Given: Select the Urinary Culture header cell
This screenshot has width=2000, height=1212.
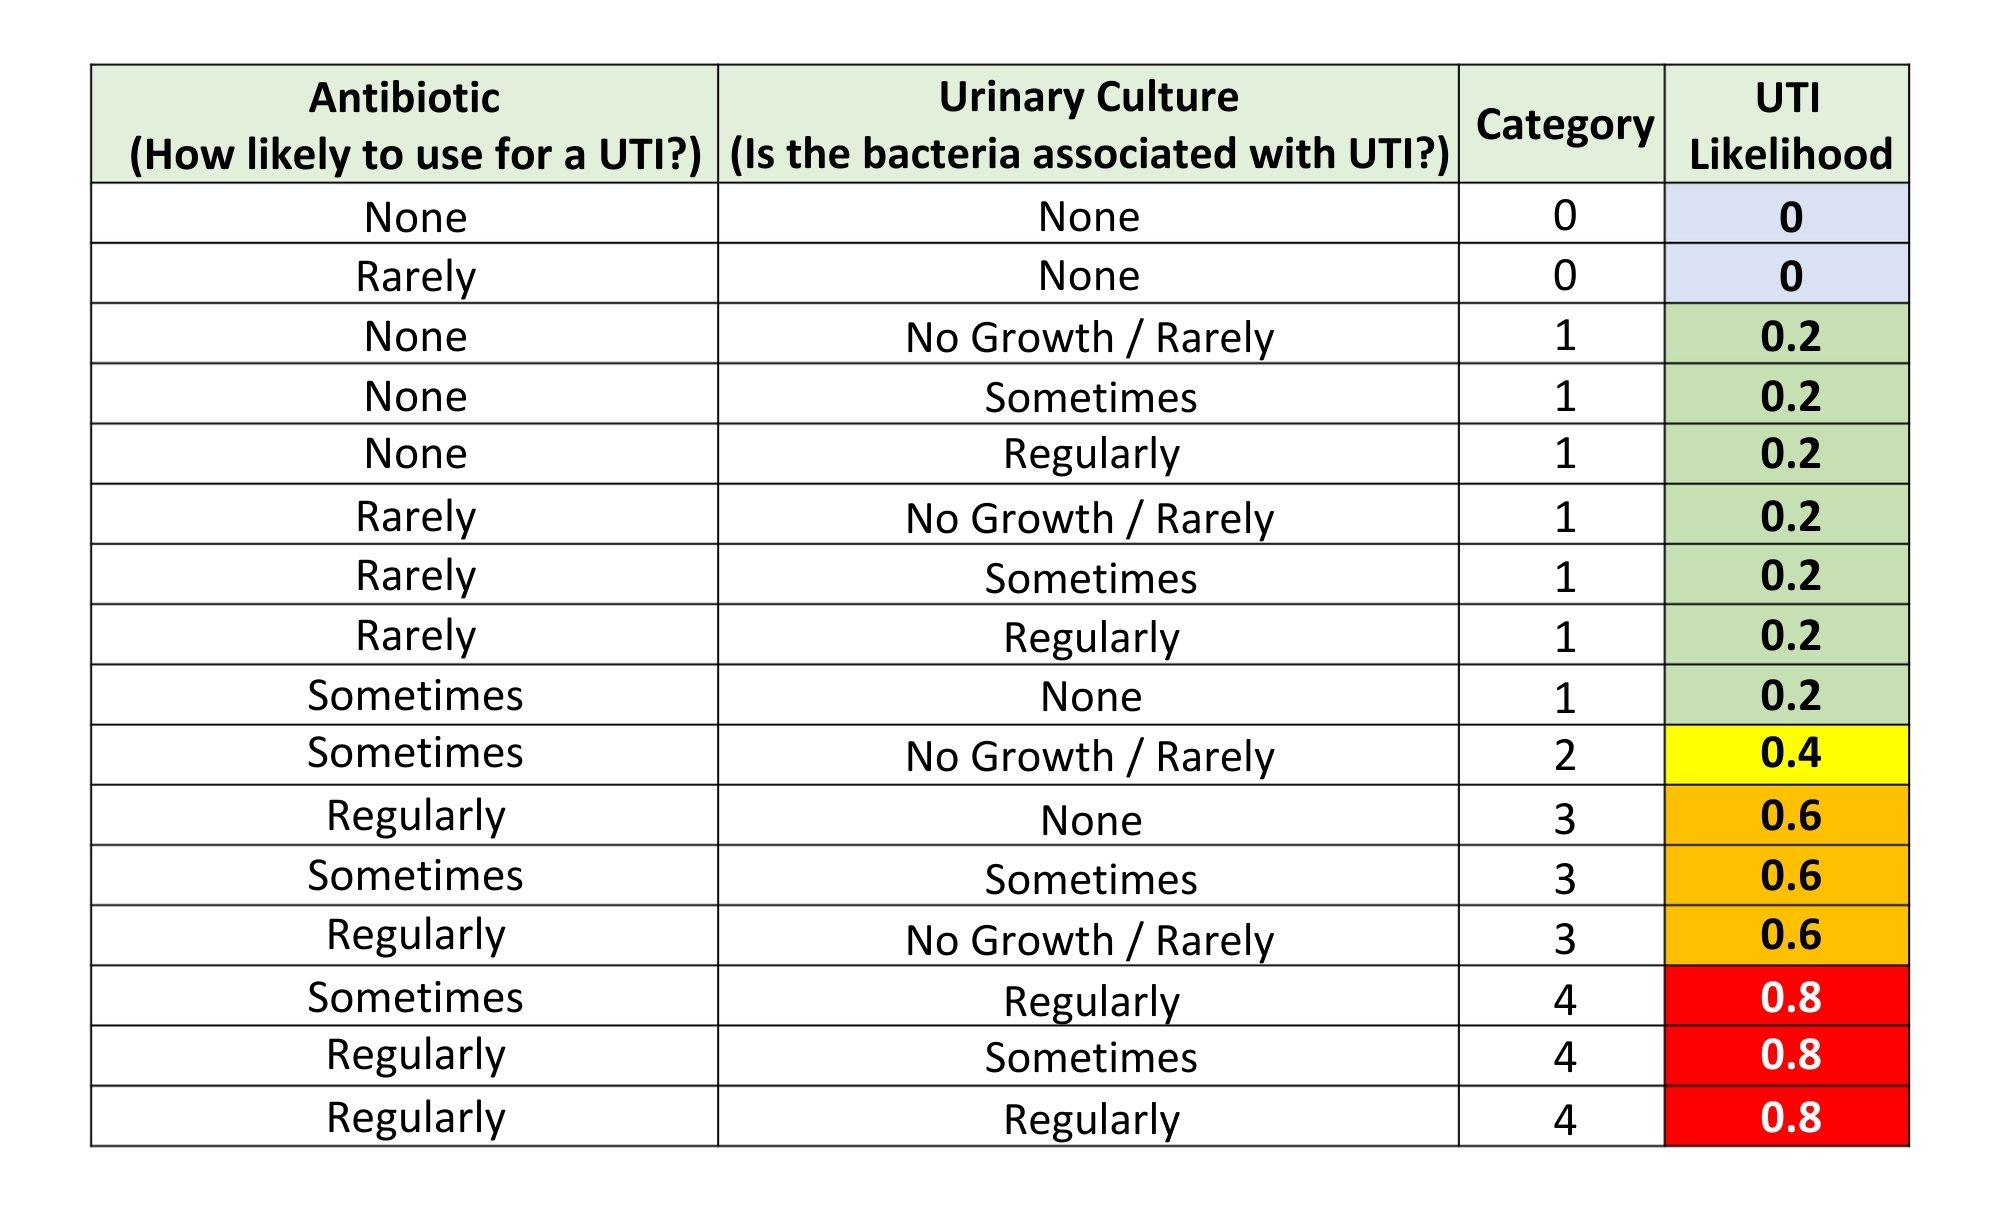Looking at the screenshot, I should pyautogui.click(x=1089, y=125).
